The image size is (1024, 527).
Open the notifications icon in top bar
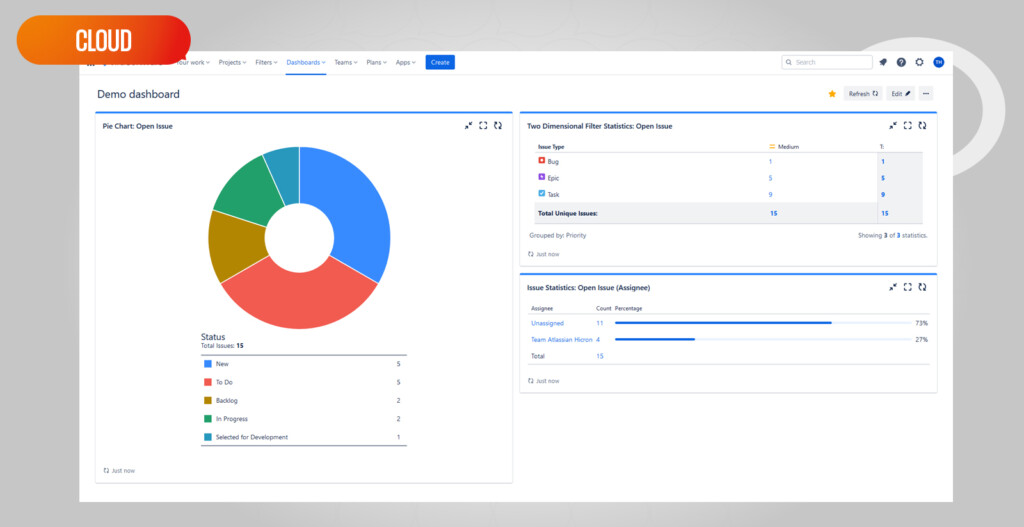pos(883,62)
